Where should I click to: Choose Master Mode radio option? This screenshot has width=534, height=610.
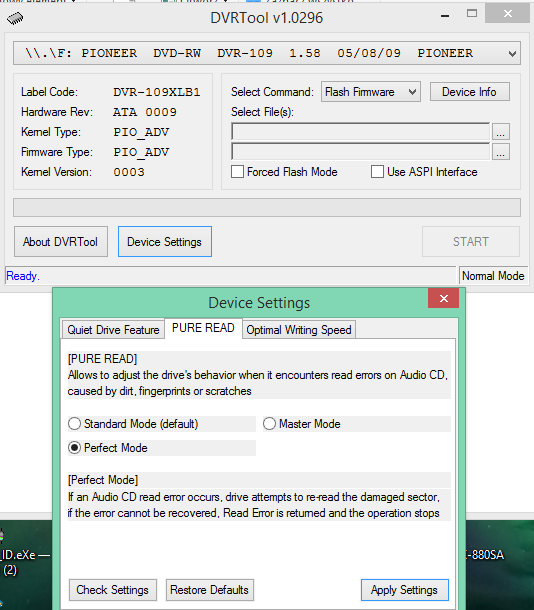click(269, 424)
